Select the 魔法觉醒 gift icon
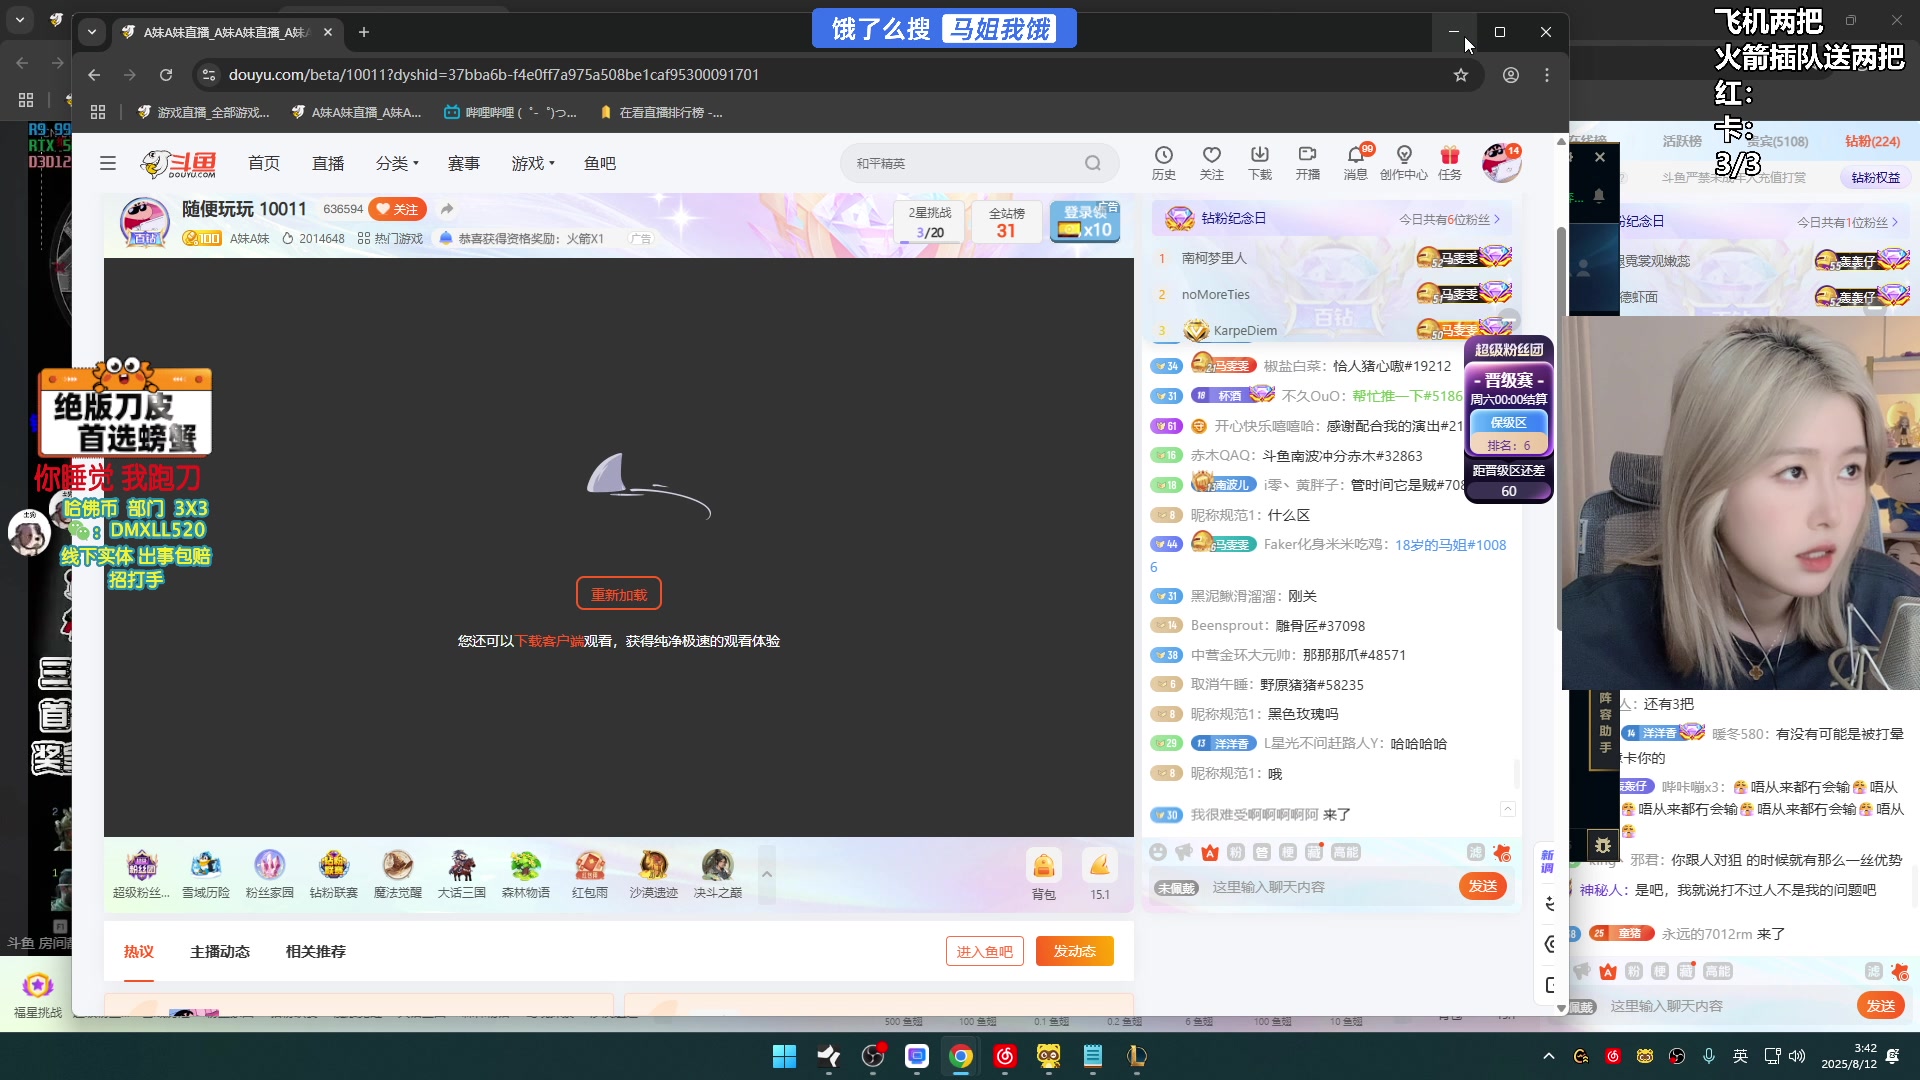This screenshot has width=1920, height=1080. pos(398,874)
